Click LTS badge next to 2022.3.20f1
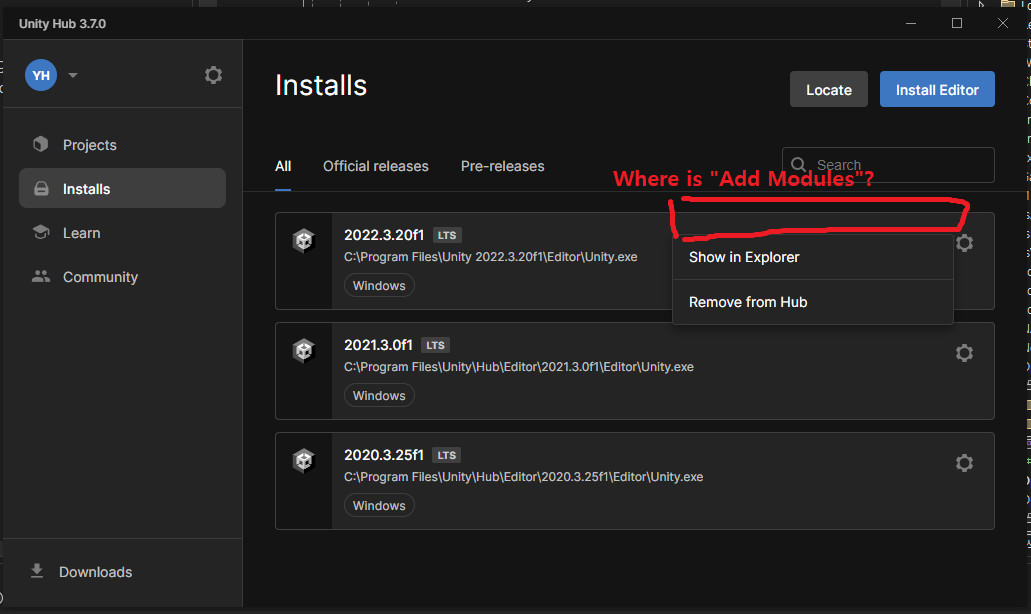Image resolution: width=1031 pixels, height=614 pixels. (447, 235)
